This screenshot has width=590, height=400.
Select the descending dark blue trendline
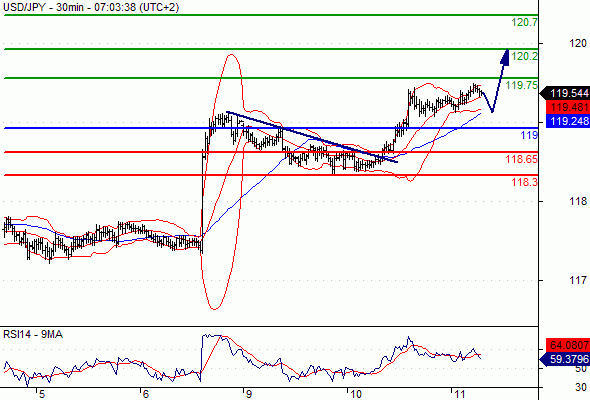[x=312, y=137]
